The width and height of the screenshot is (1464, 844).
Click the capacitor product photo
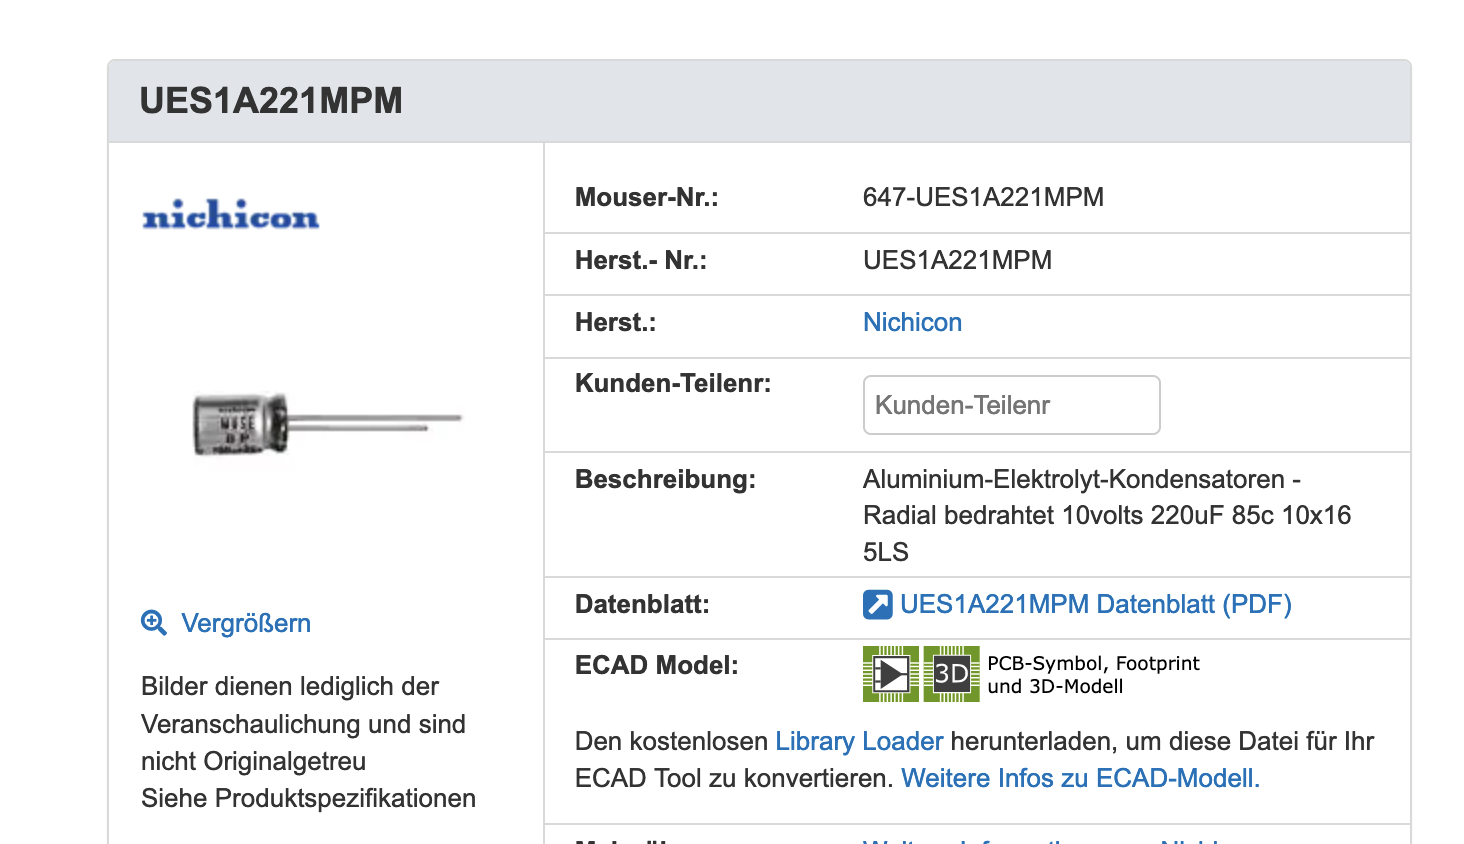pos(327,423)
